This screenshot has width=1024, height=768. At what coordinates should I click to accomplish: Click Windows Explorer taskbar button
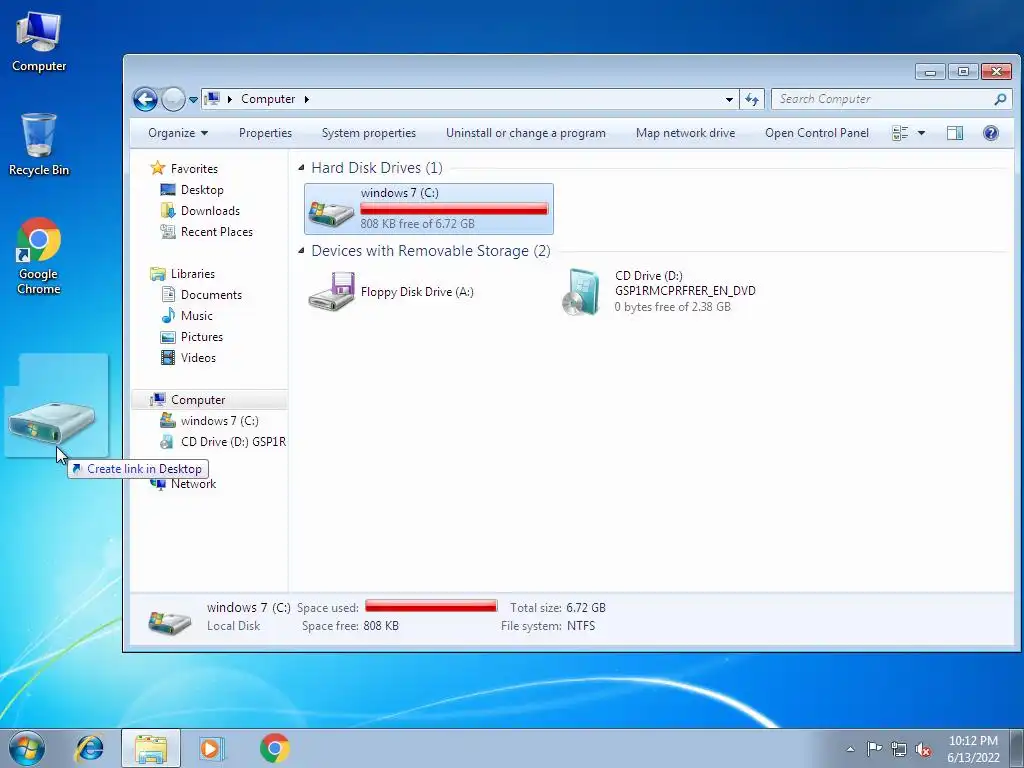(x=151, y=748)
